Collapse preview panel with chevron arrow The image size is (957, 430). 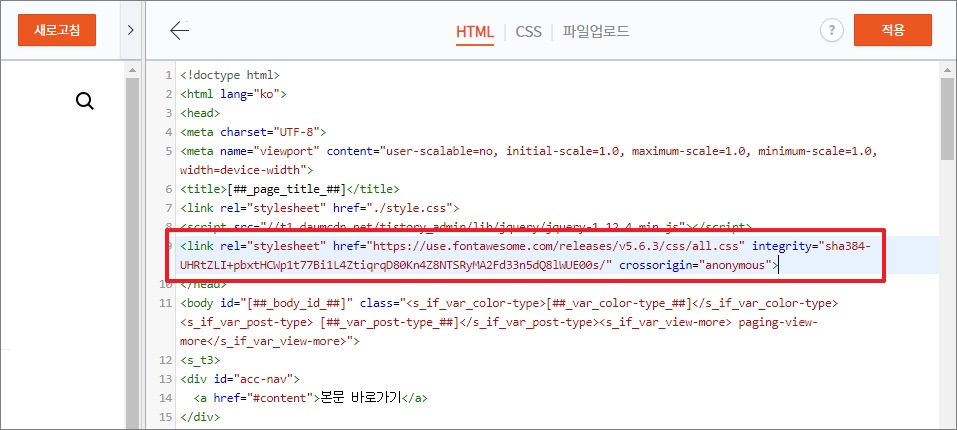point(130,30)
